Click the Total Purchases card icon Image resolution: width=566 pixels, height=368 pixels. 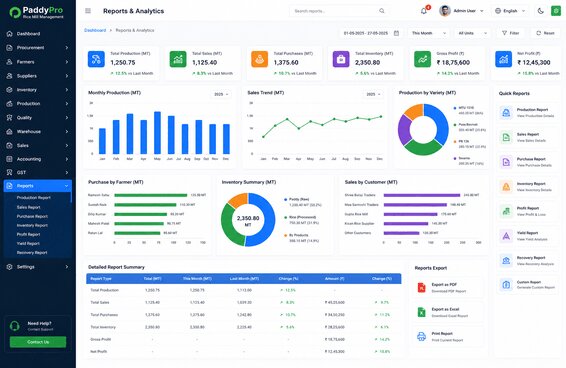tap(260, 59)
